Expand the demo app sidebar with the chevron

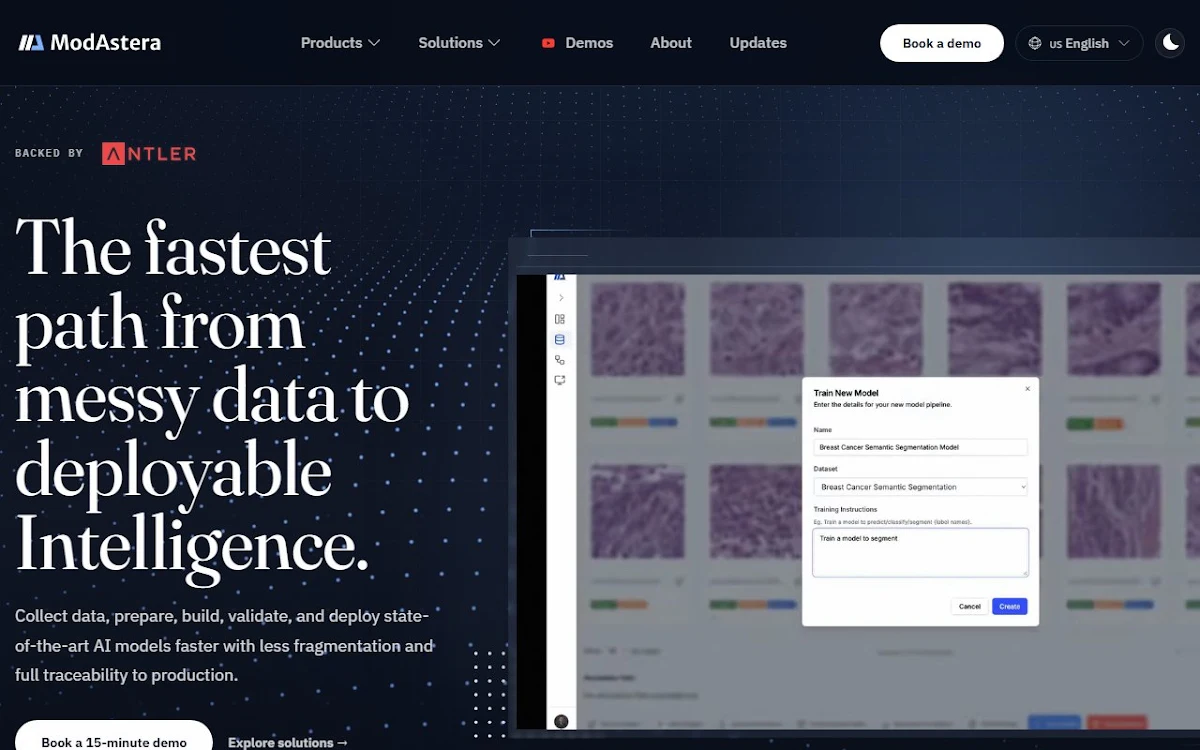pyautogui.click(x=560, y=298)
